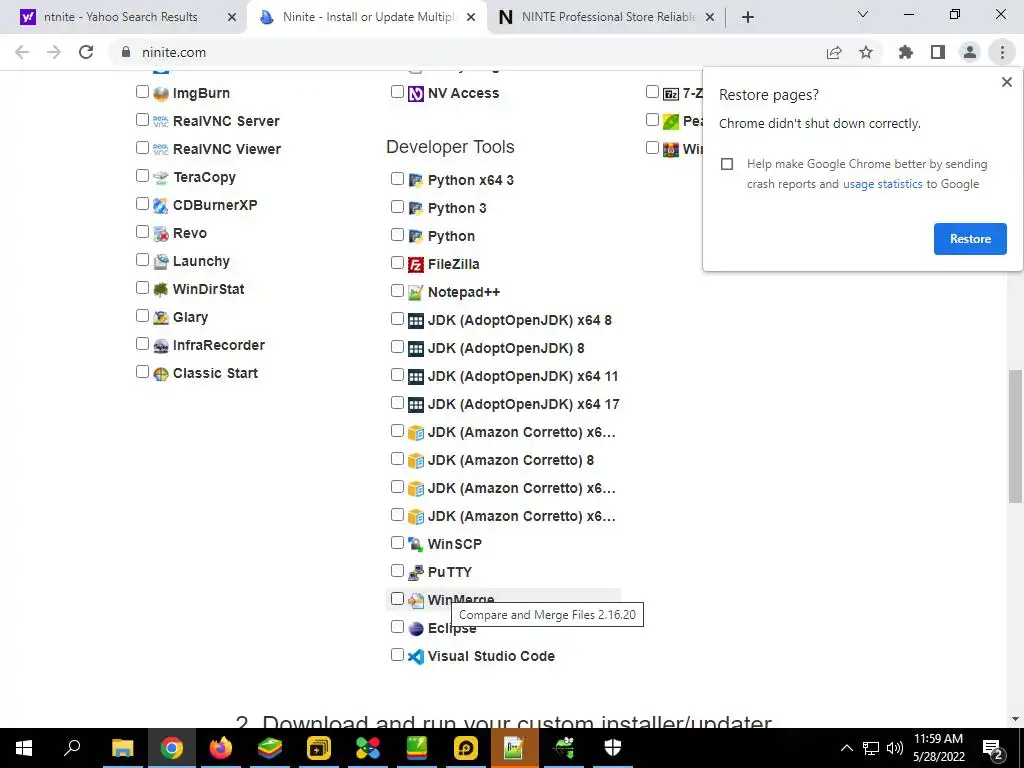Open the Chrome profile avatar icon
Screen dimensions: 1024x768
970,52
